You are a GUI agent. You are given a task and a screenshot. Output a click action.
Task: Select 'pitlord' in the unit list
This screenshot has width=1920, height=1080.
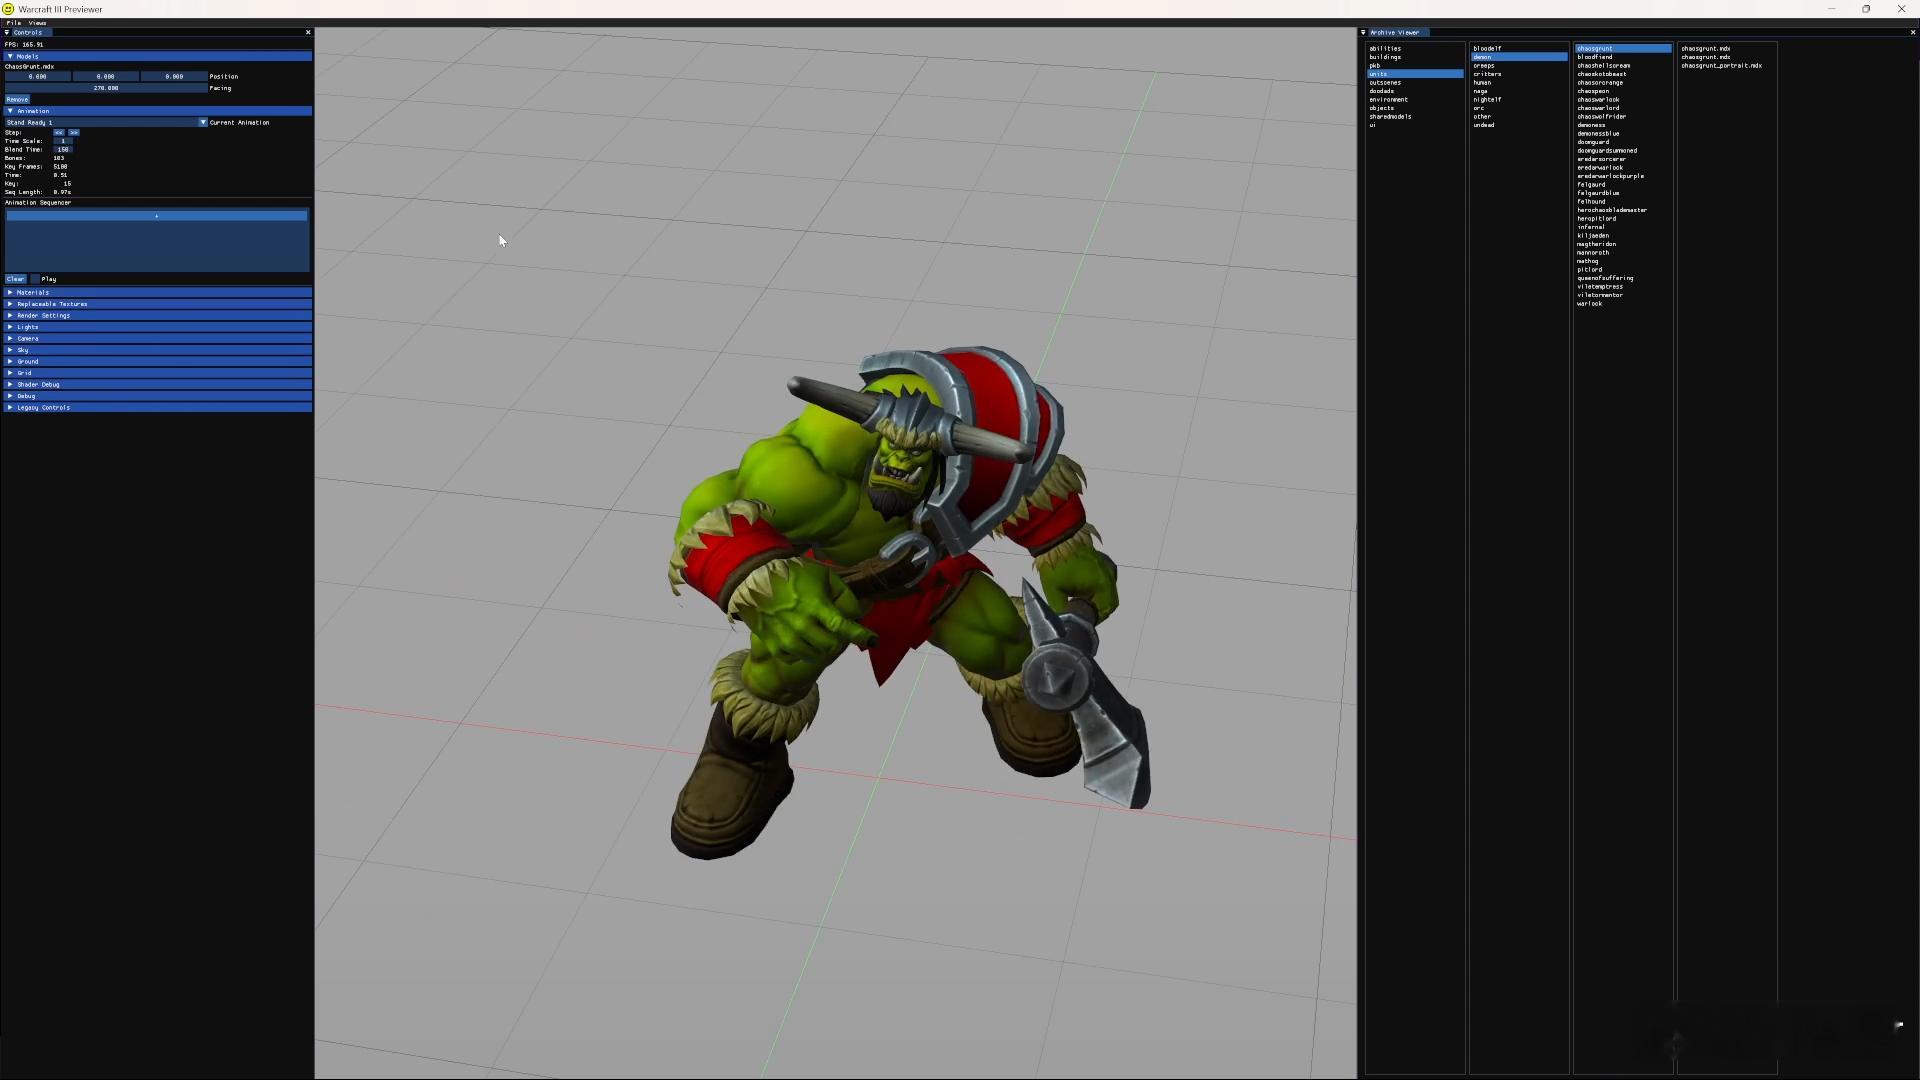1589,269
